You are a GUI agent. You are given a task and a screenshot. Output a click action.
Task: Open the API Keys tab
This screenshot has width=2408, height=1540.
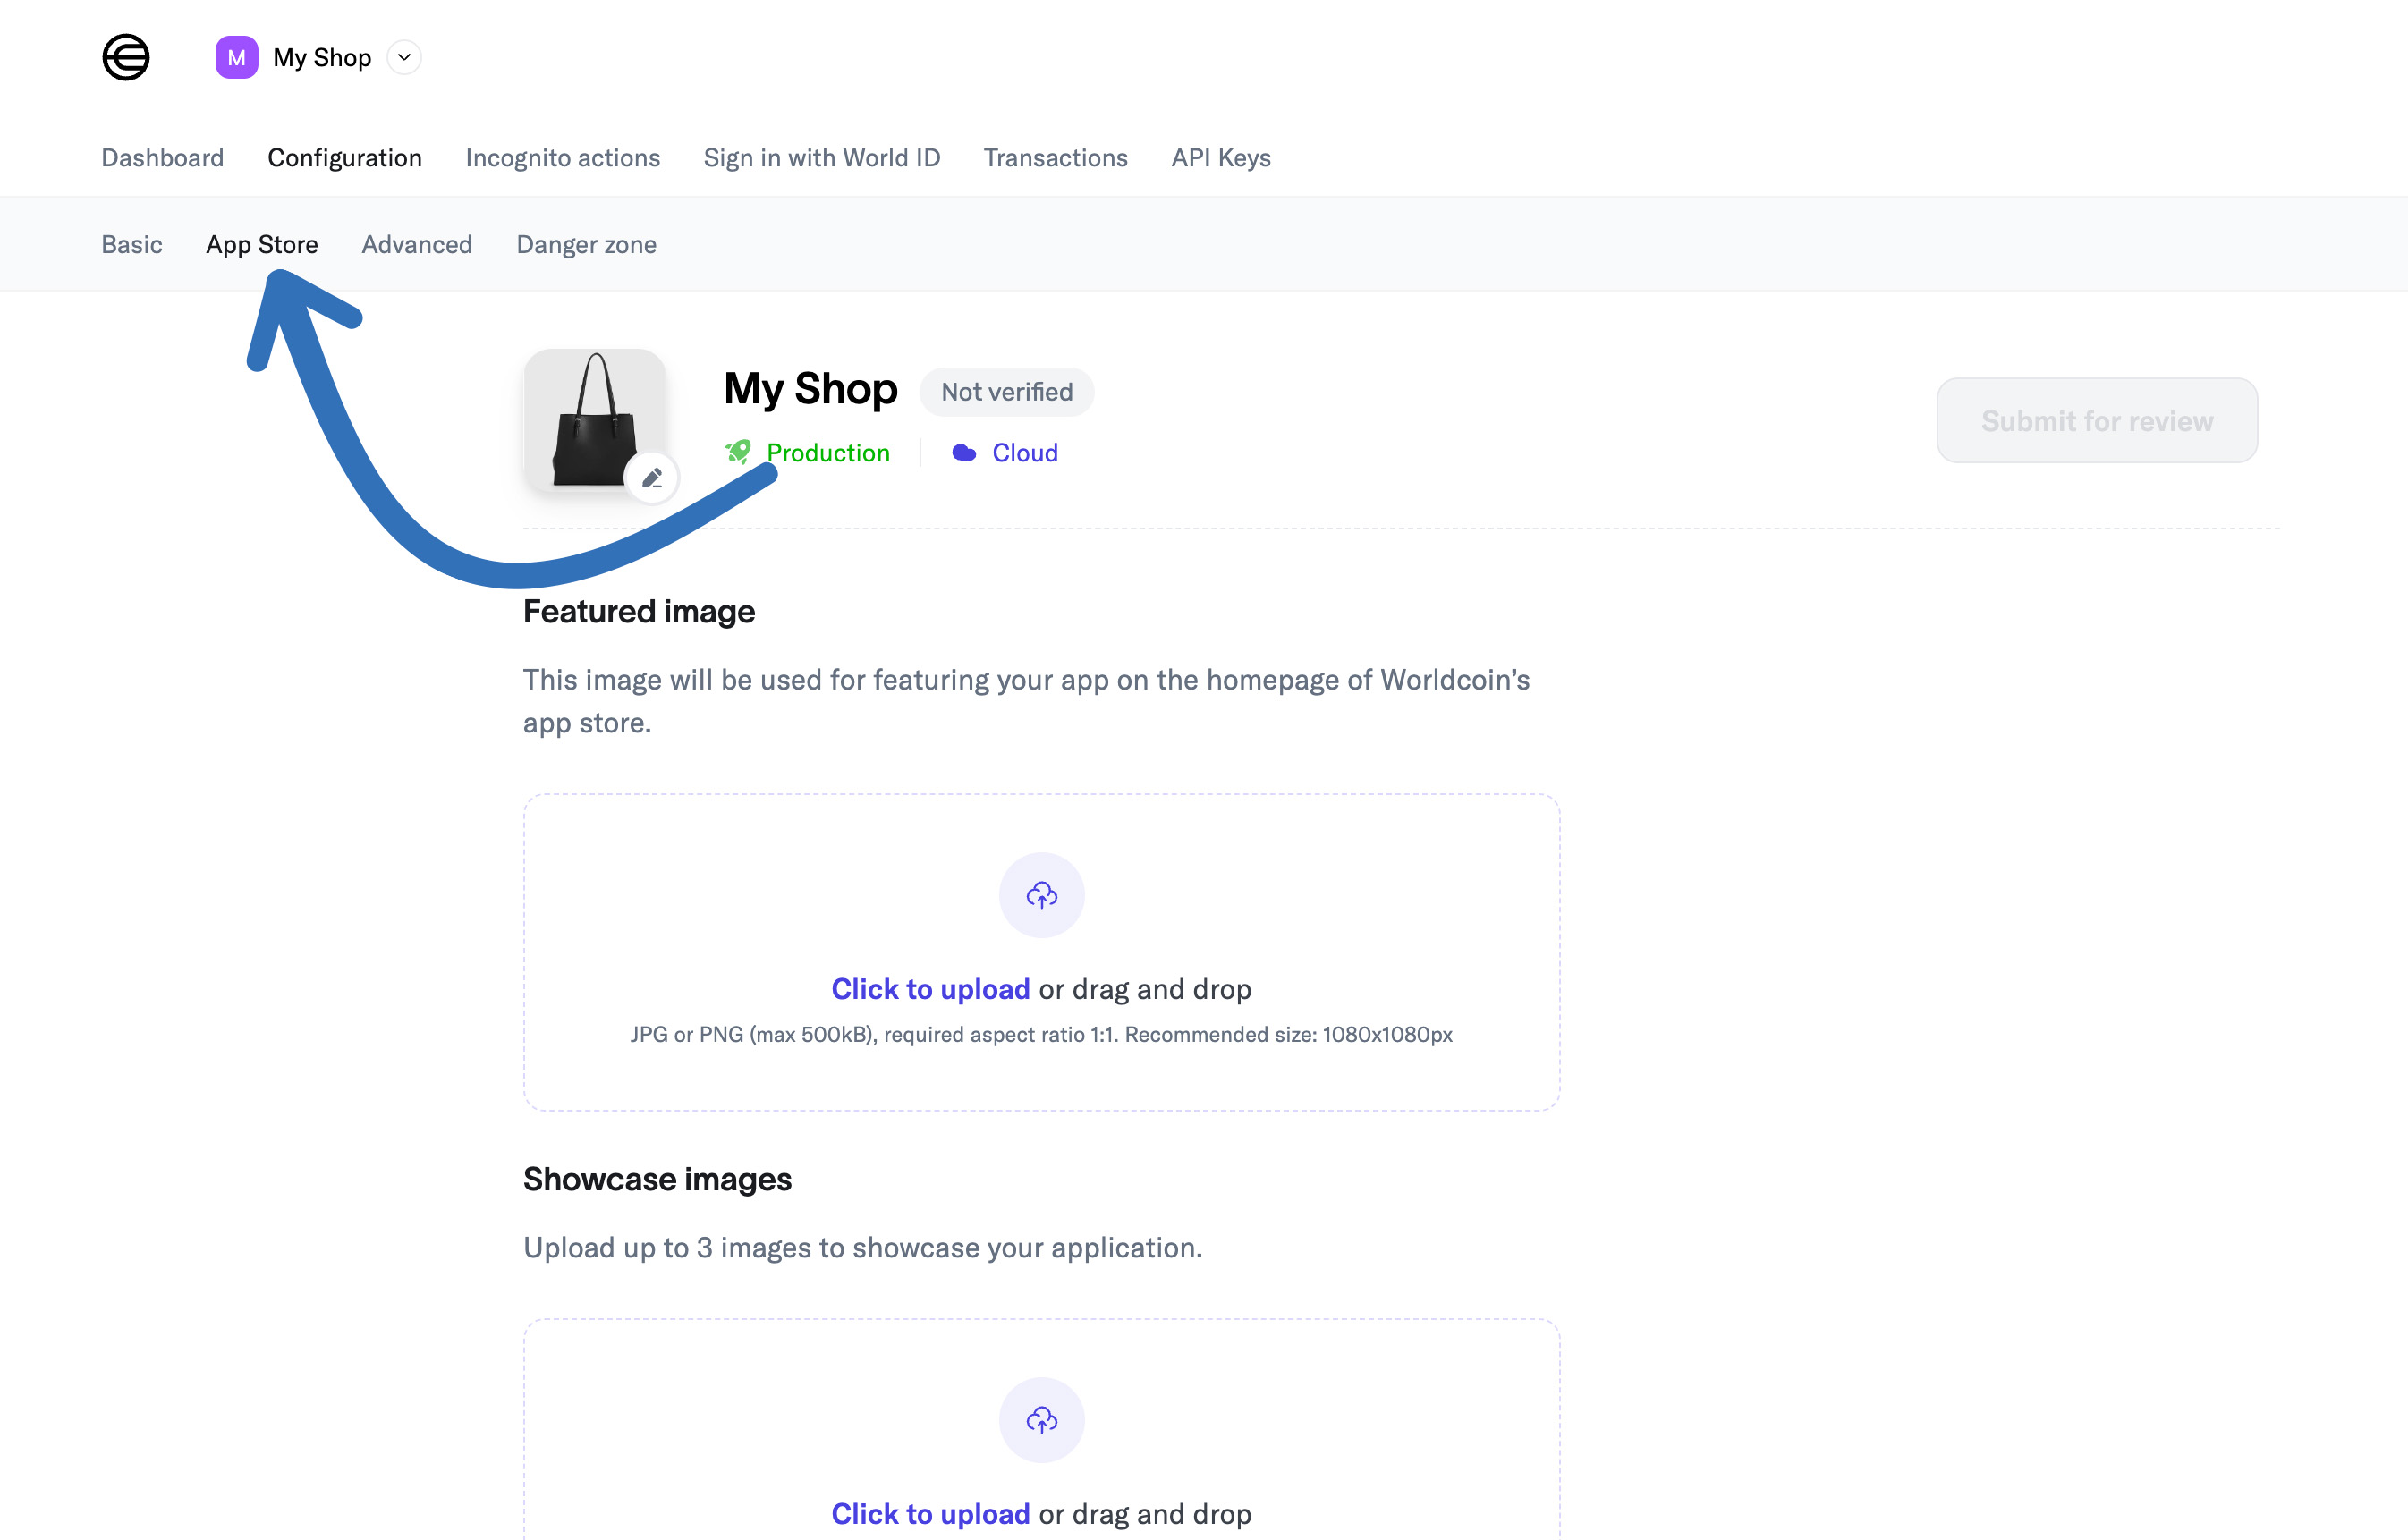pyautogui.click(x=1221, y=157)
